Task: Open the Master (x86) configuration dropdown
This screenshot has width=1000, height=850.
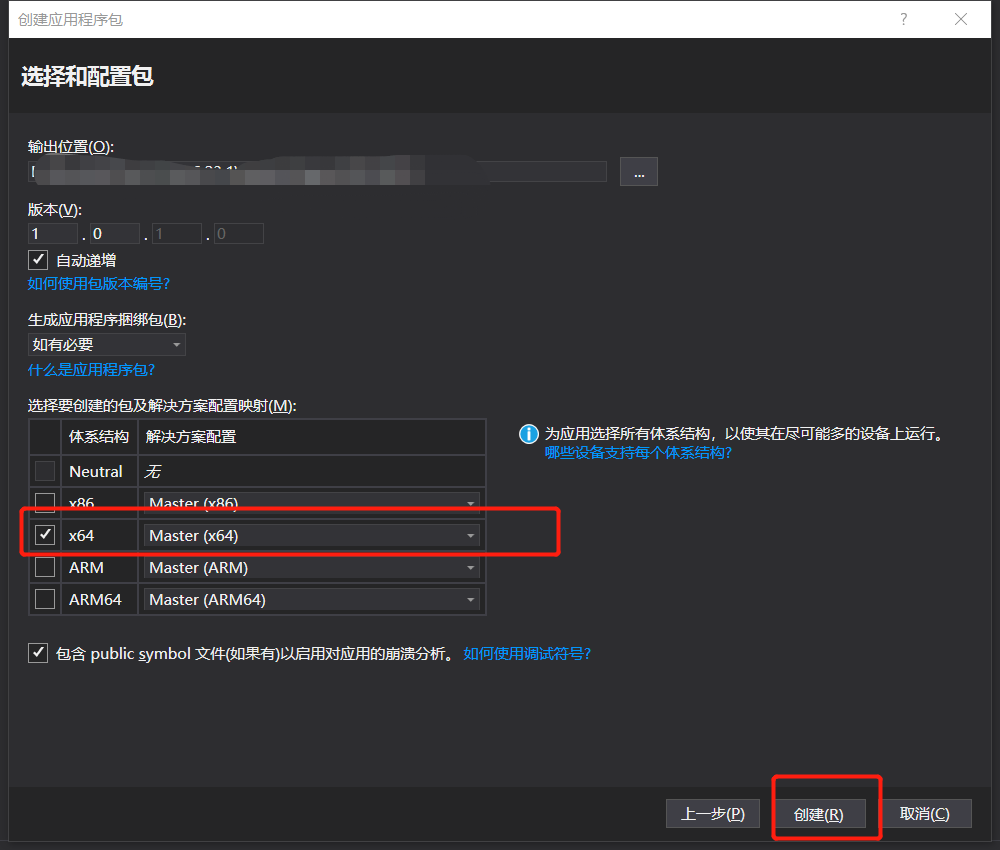Action: point(470,502)
